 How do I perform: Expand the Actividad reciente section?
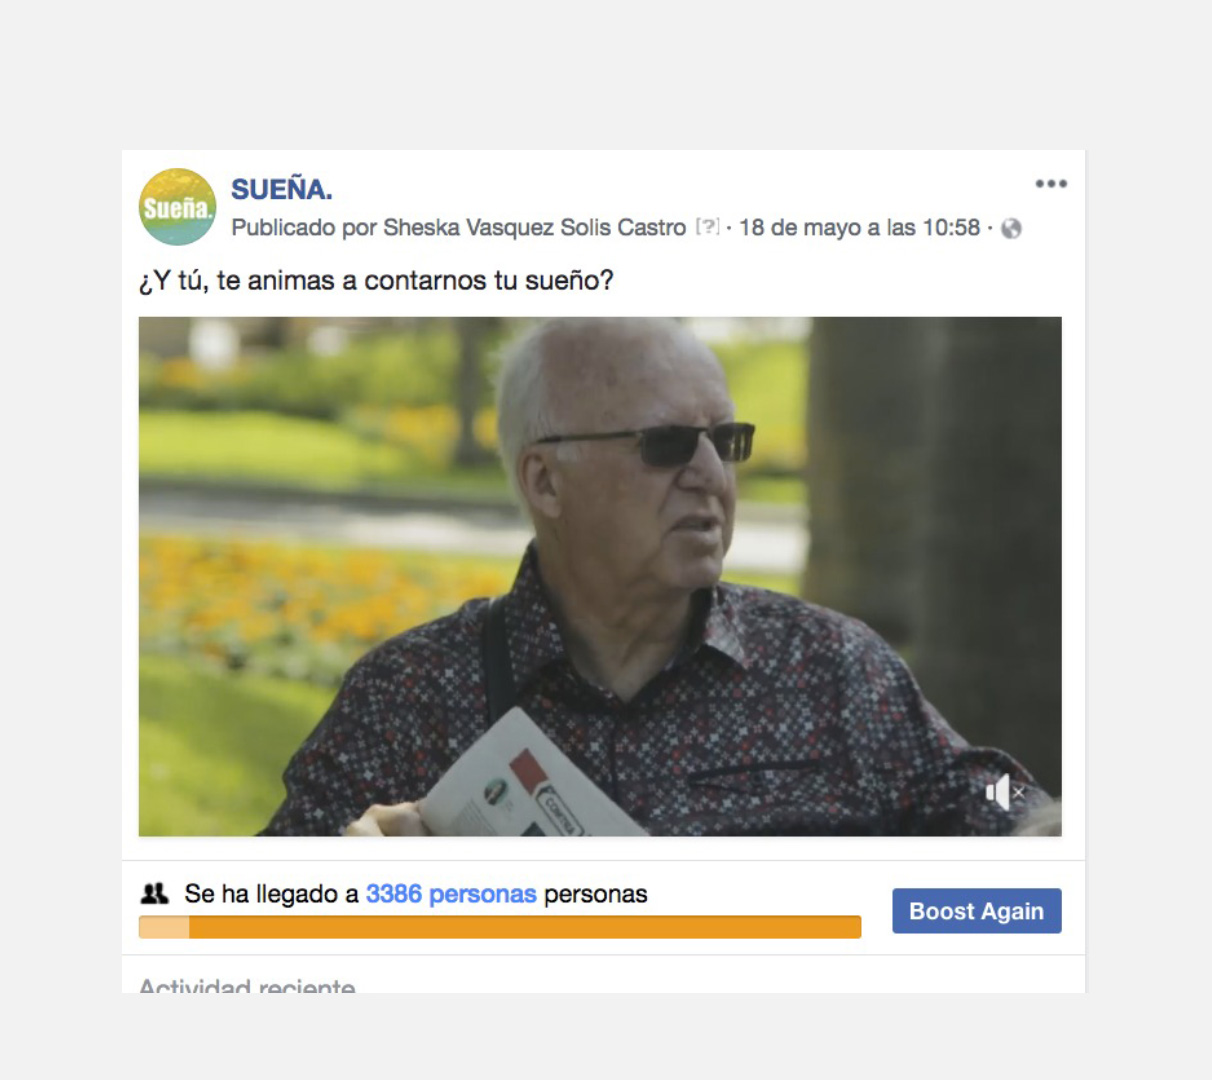pyautogui.click(x=247, y=985)
